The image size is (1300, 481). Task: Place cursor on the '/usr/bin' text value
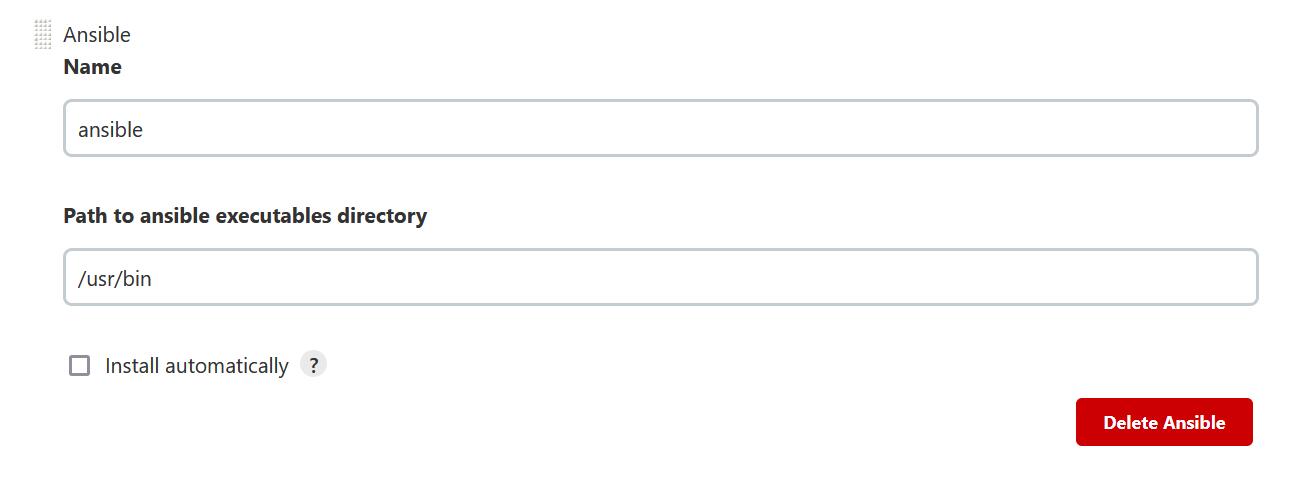coord(115,279)
